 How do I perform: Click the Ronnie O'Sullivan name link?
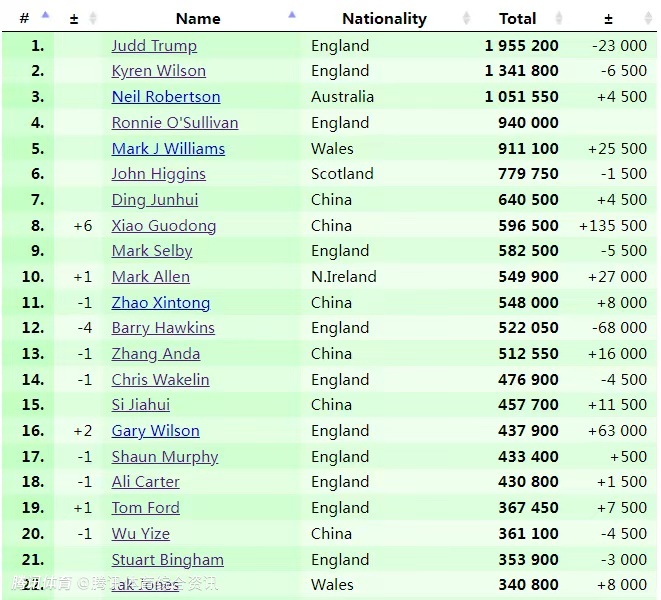coord(174,123)
